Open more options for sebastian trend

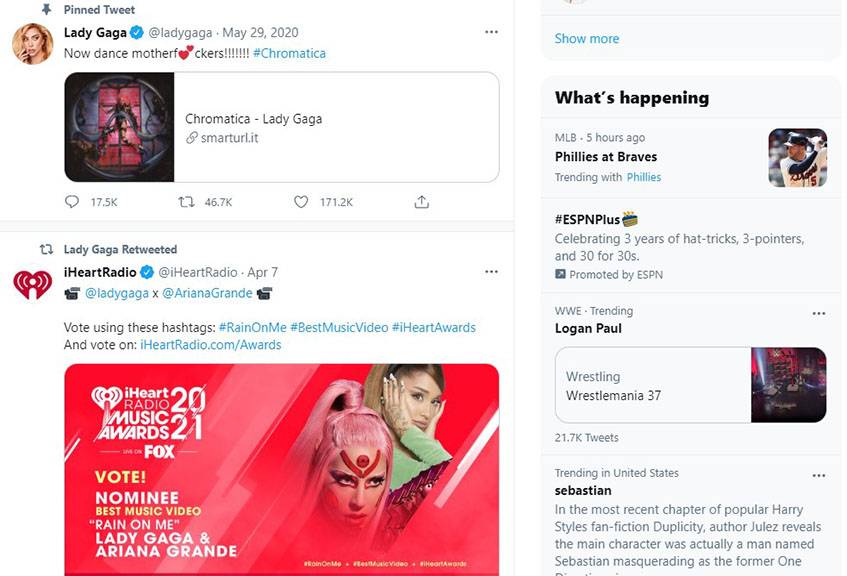coord(819,476)
